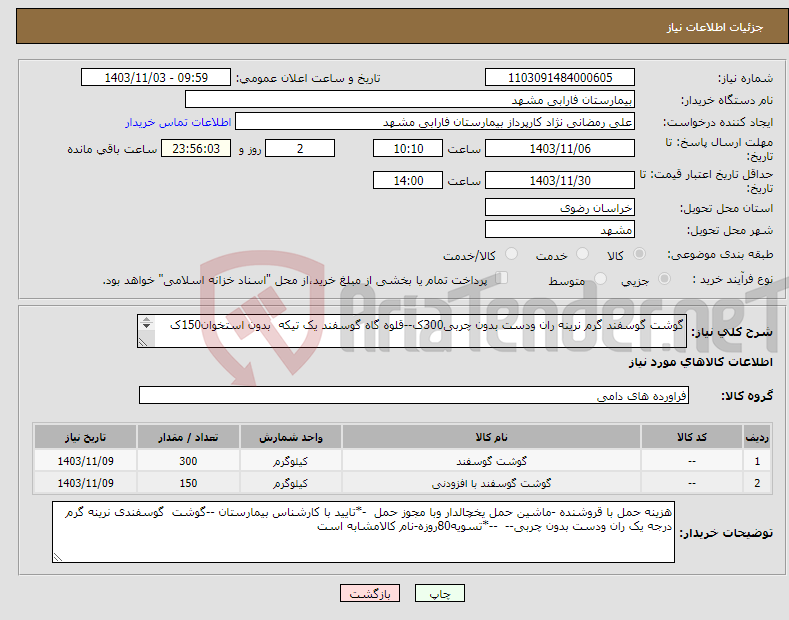Viewport: 789px width, 620px height.
Task: Click price validity date 1403/11/30
Action: click(560, 180)
